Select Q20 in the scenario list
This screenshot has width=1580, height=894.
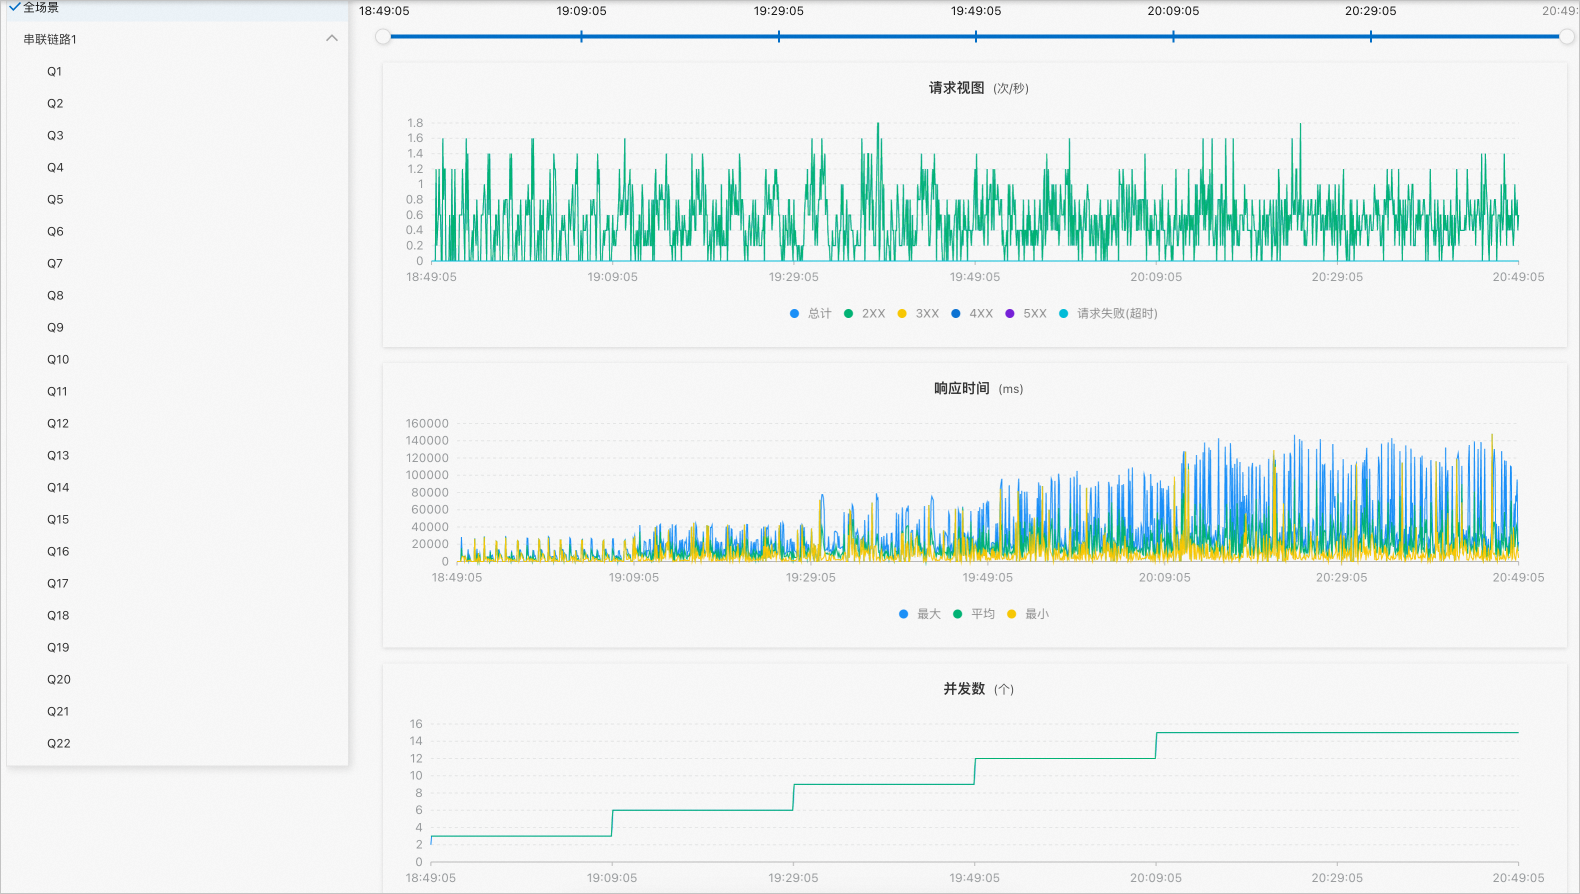click(177, 679)
